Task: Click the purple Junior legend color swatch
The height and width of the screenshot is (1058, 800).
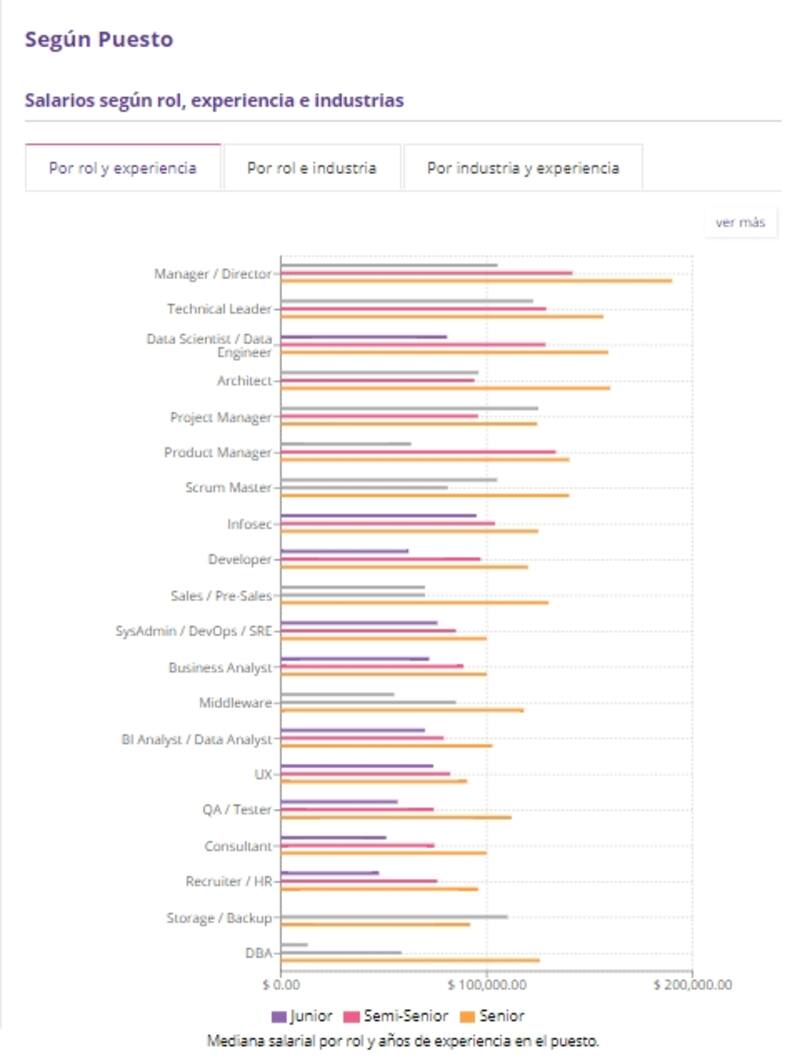Action: [x=279, y=1017]
